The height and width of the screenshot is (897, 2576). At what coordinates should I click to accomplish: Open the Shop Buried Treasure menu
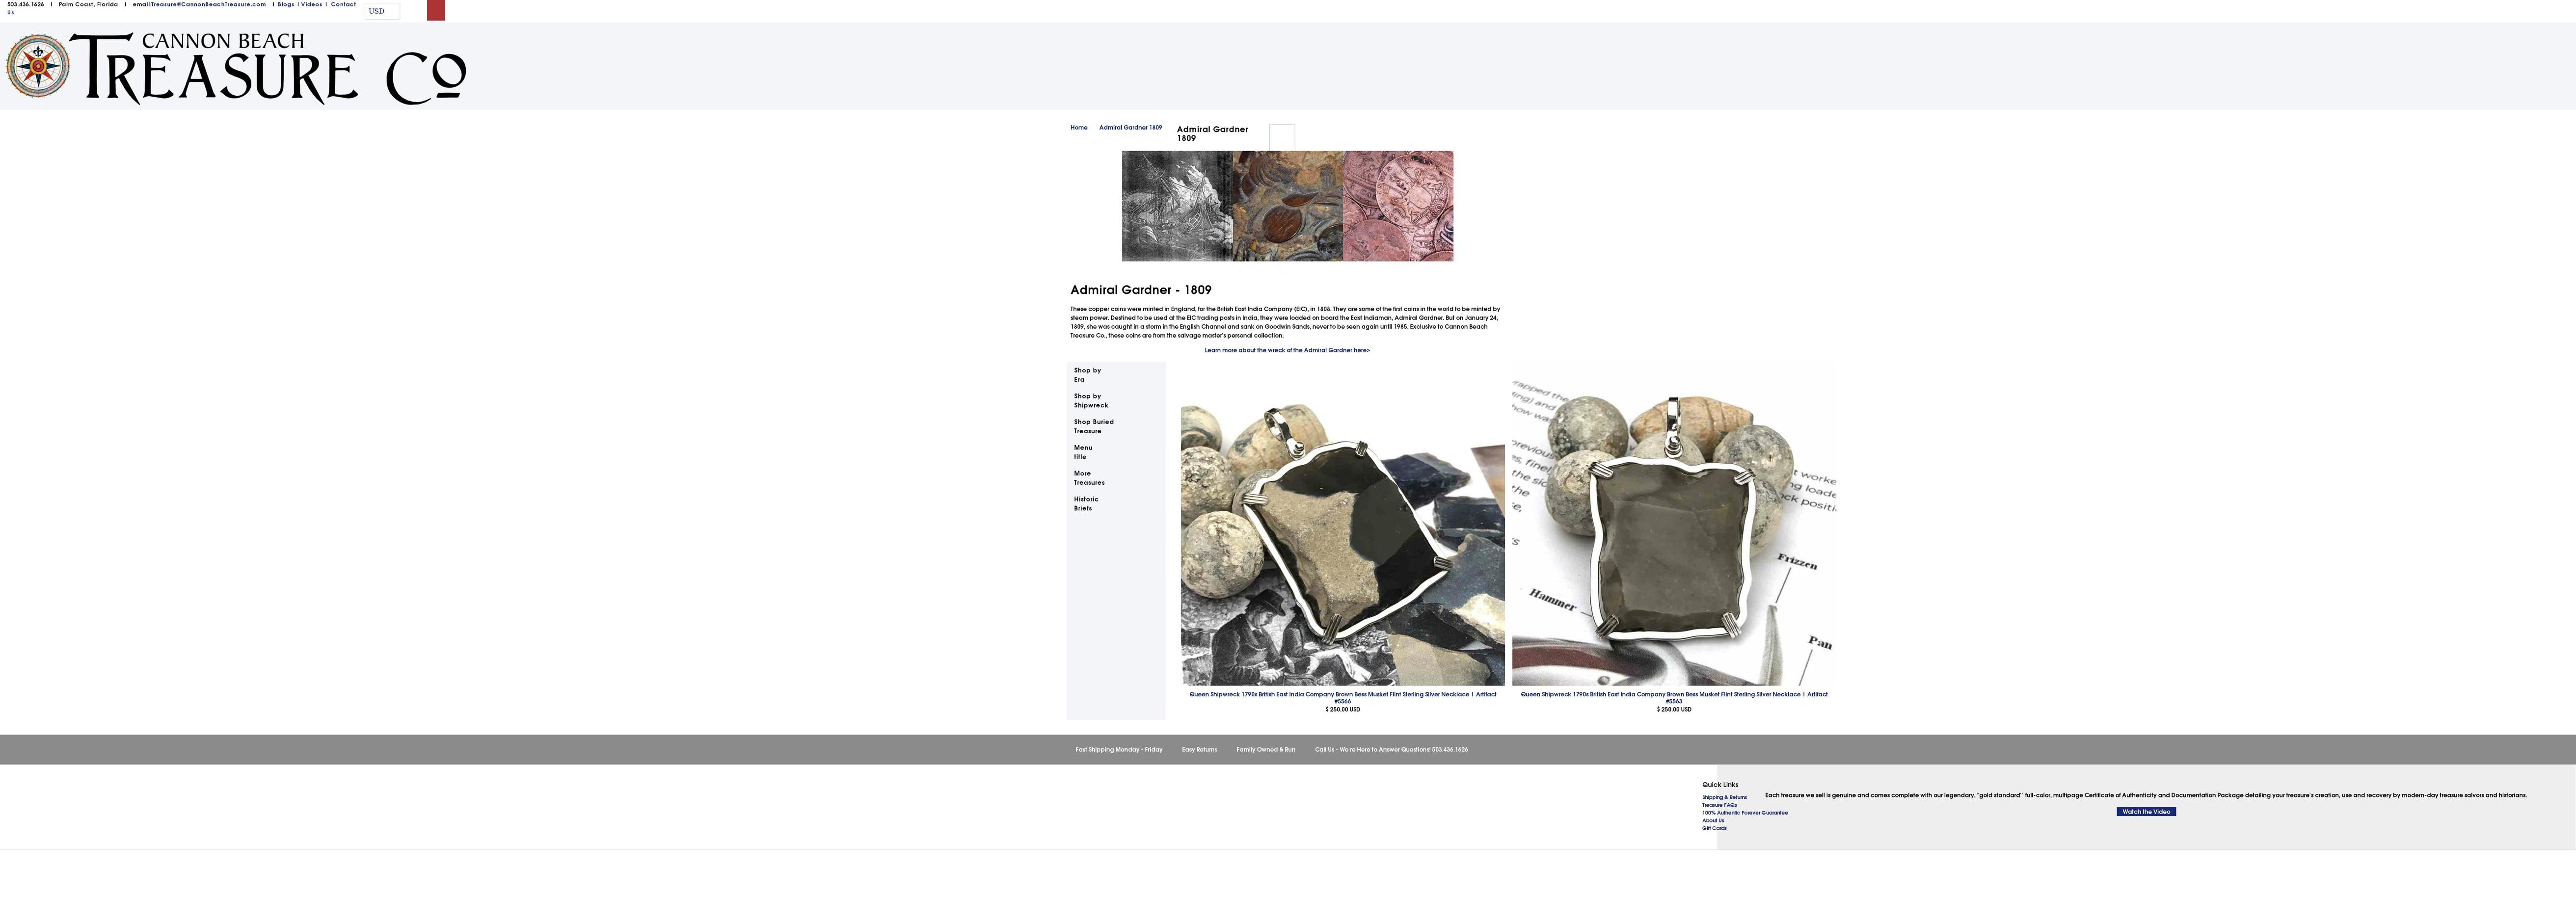(x=1094, y=426)
